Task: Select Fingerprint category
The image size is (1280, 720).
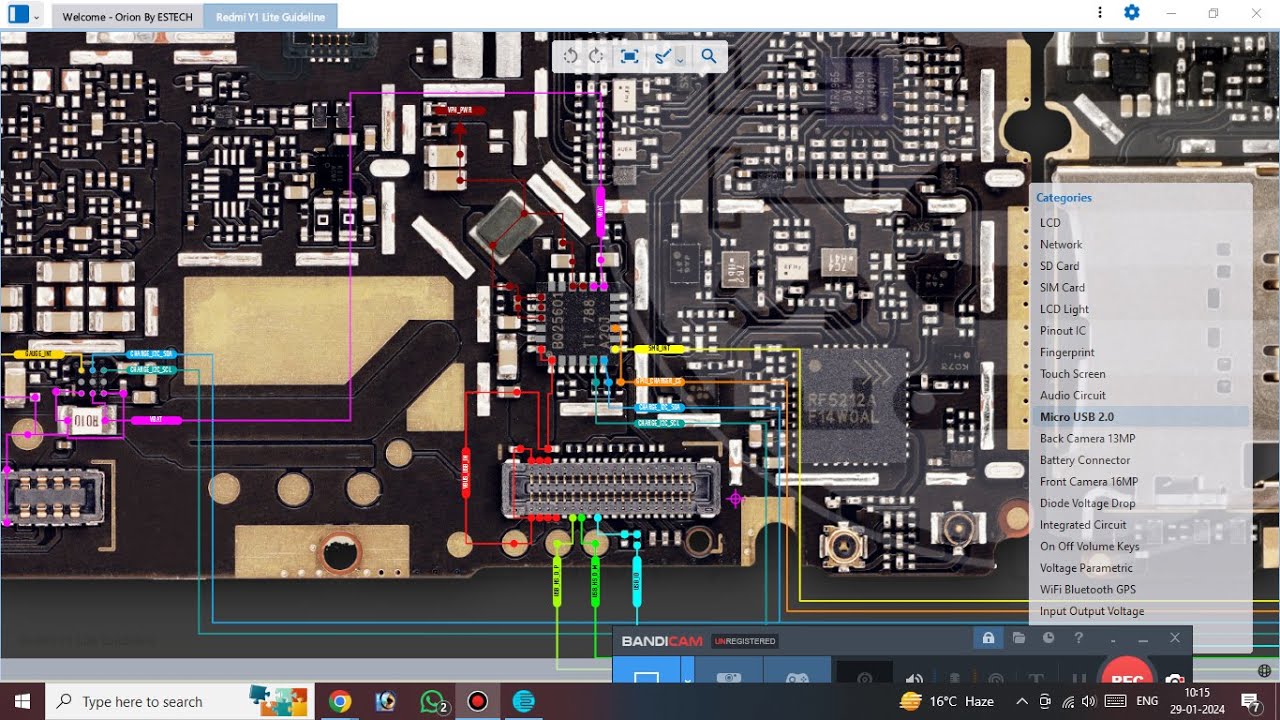Action: [x=1067, y=352]
